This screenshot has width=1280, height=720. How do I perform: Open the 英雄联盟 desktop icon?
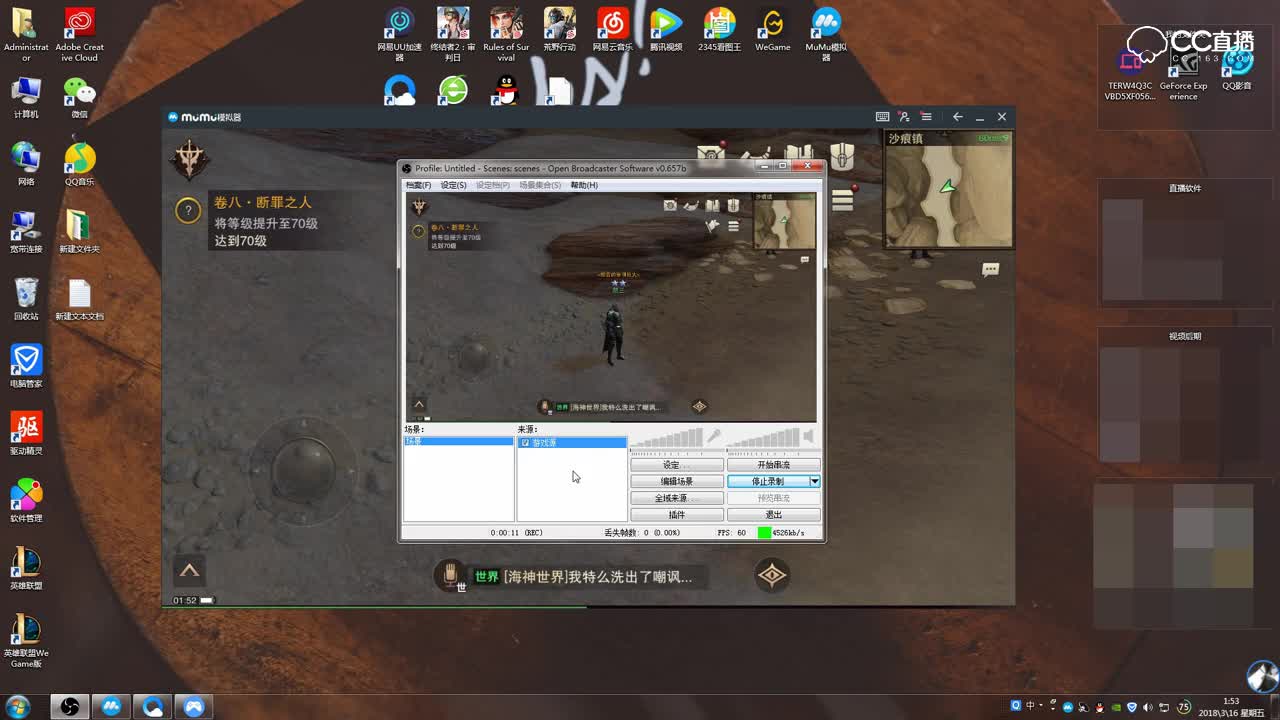click(26, 569)
